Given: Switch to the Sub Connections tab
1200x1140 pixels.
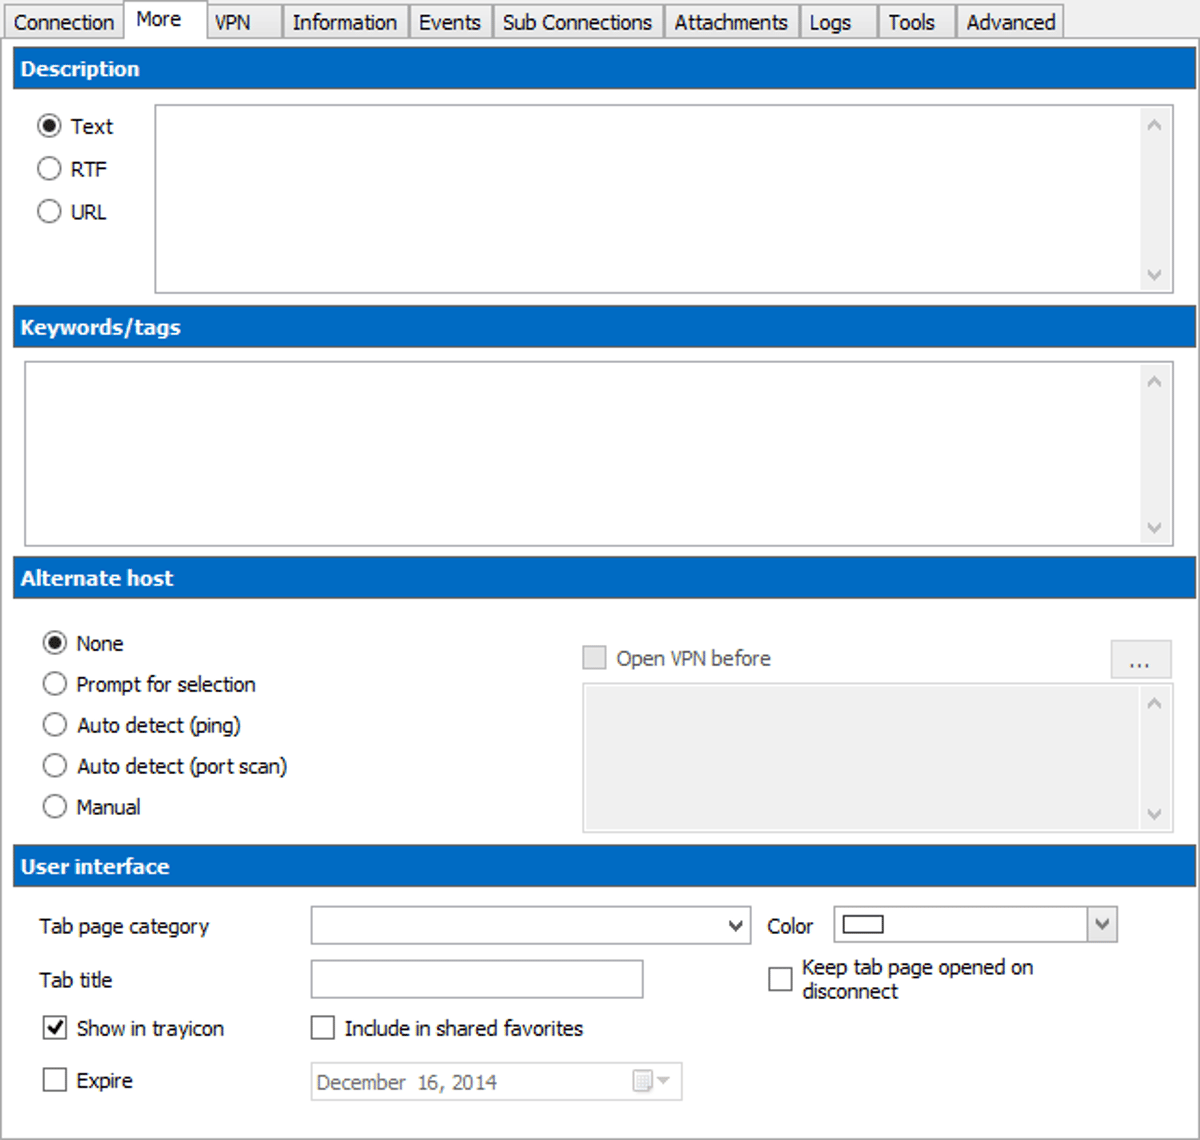Looking at the screenshot, I should coord(578,21).
